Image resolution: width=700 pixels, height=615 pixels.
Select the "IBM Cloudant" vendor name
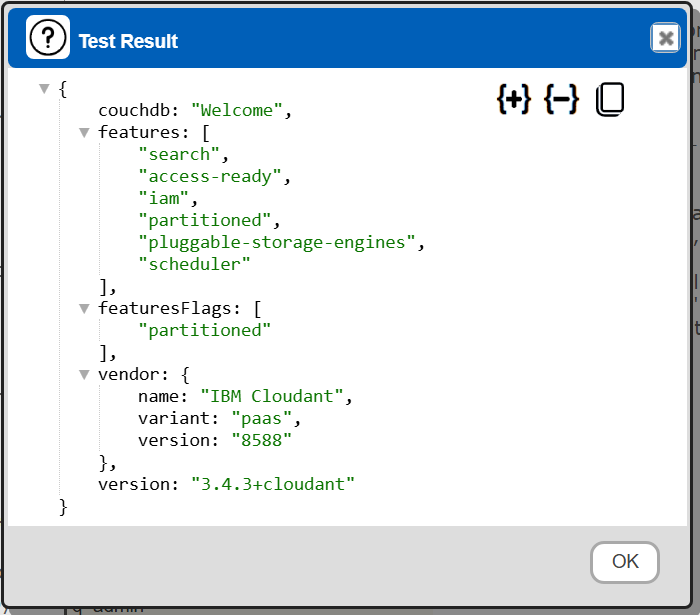coord(272,396)
